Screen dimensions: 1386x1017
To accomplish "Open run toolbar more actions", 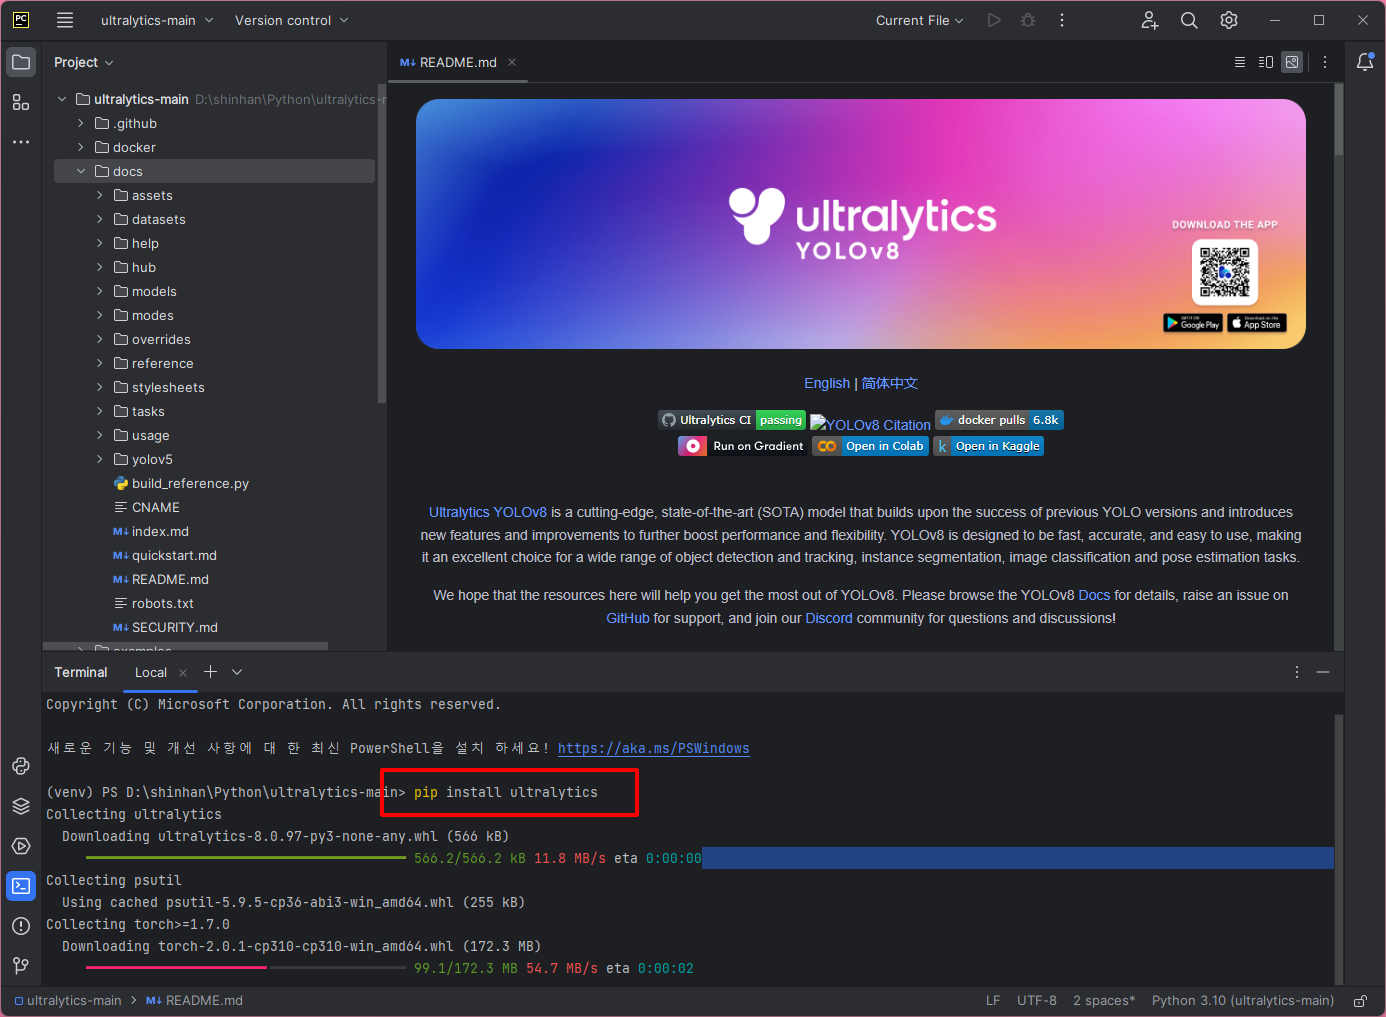I will (1062, 20).
